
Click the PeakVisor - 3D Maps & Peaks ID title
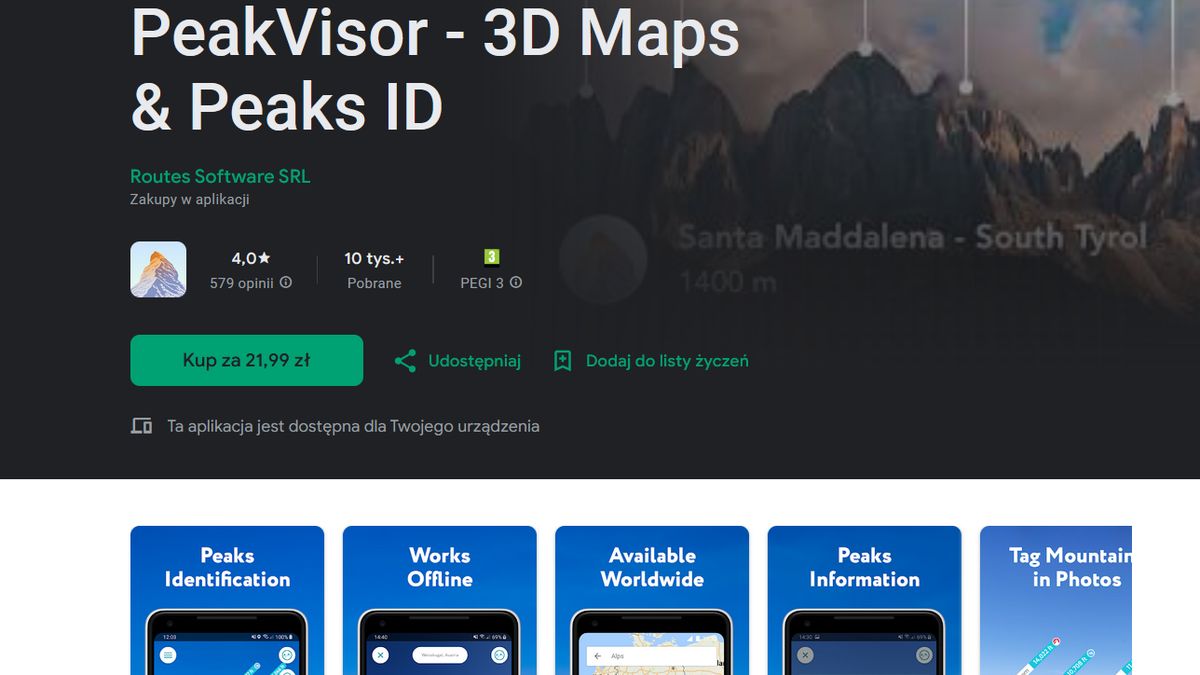(435, 68)
